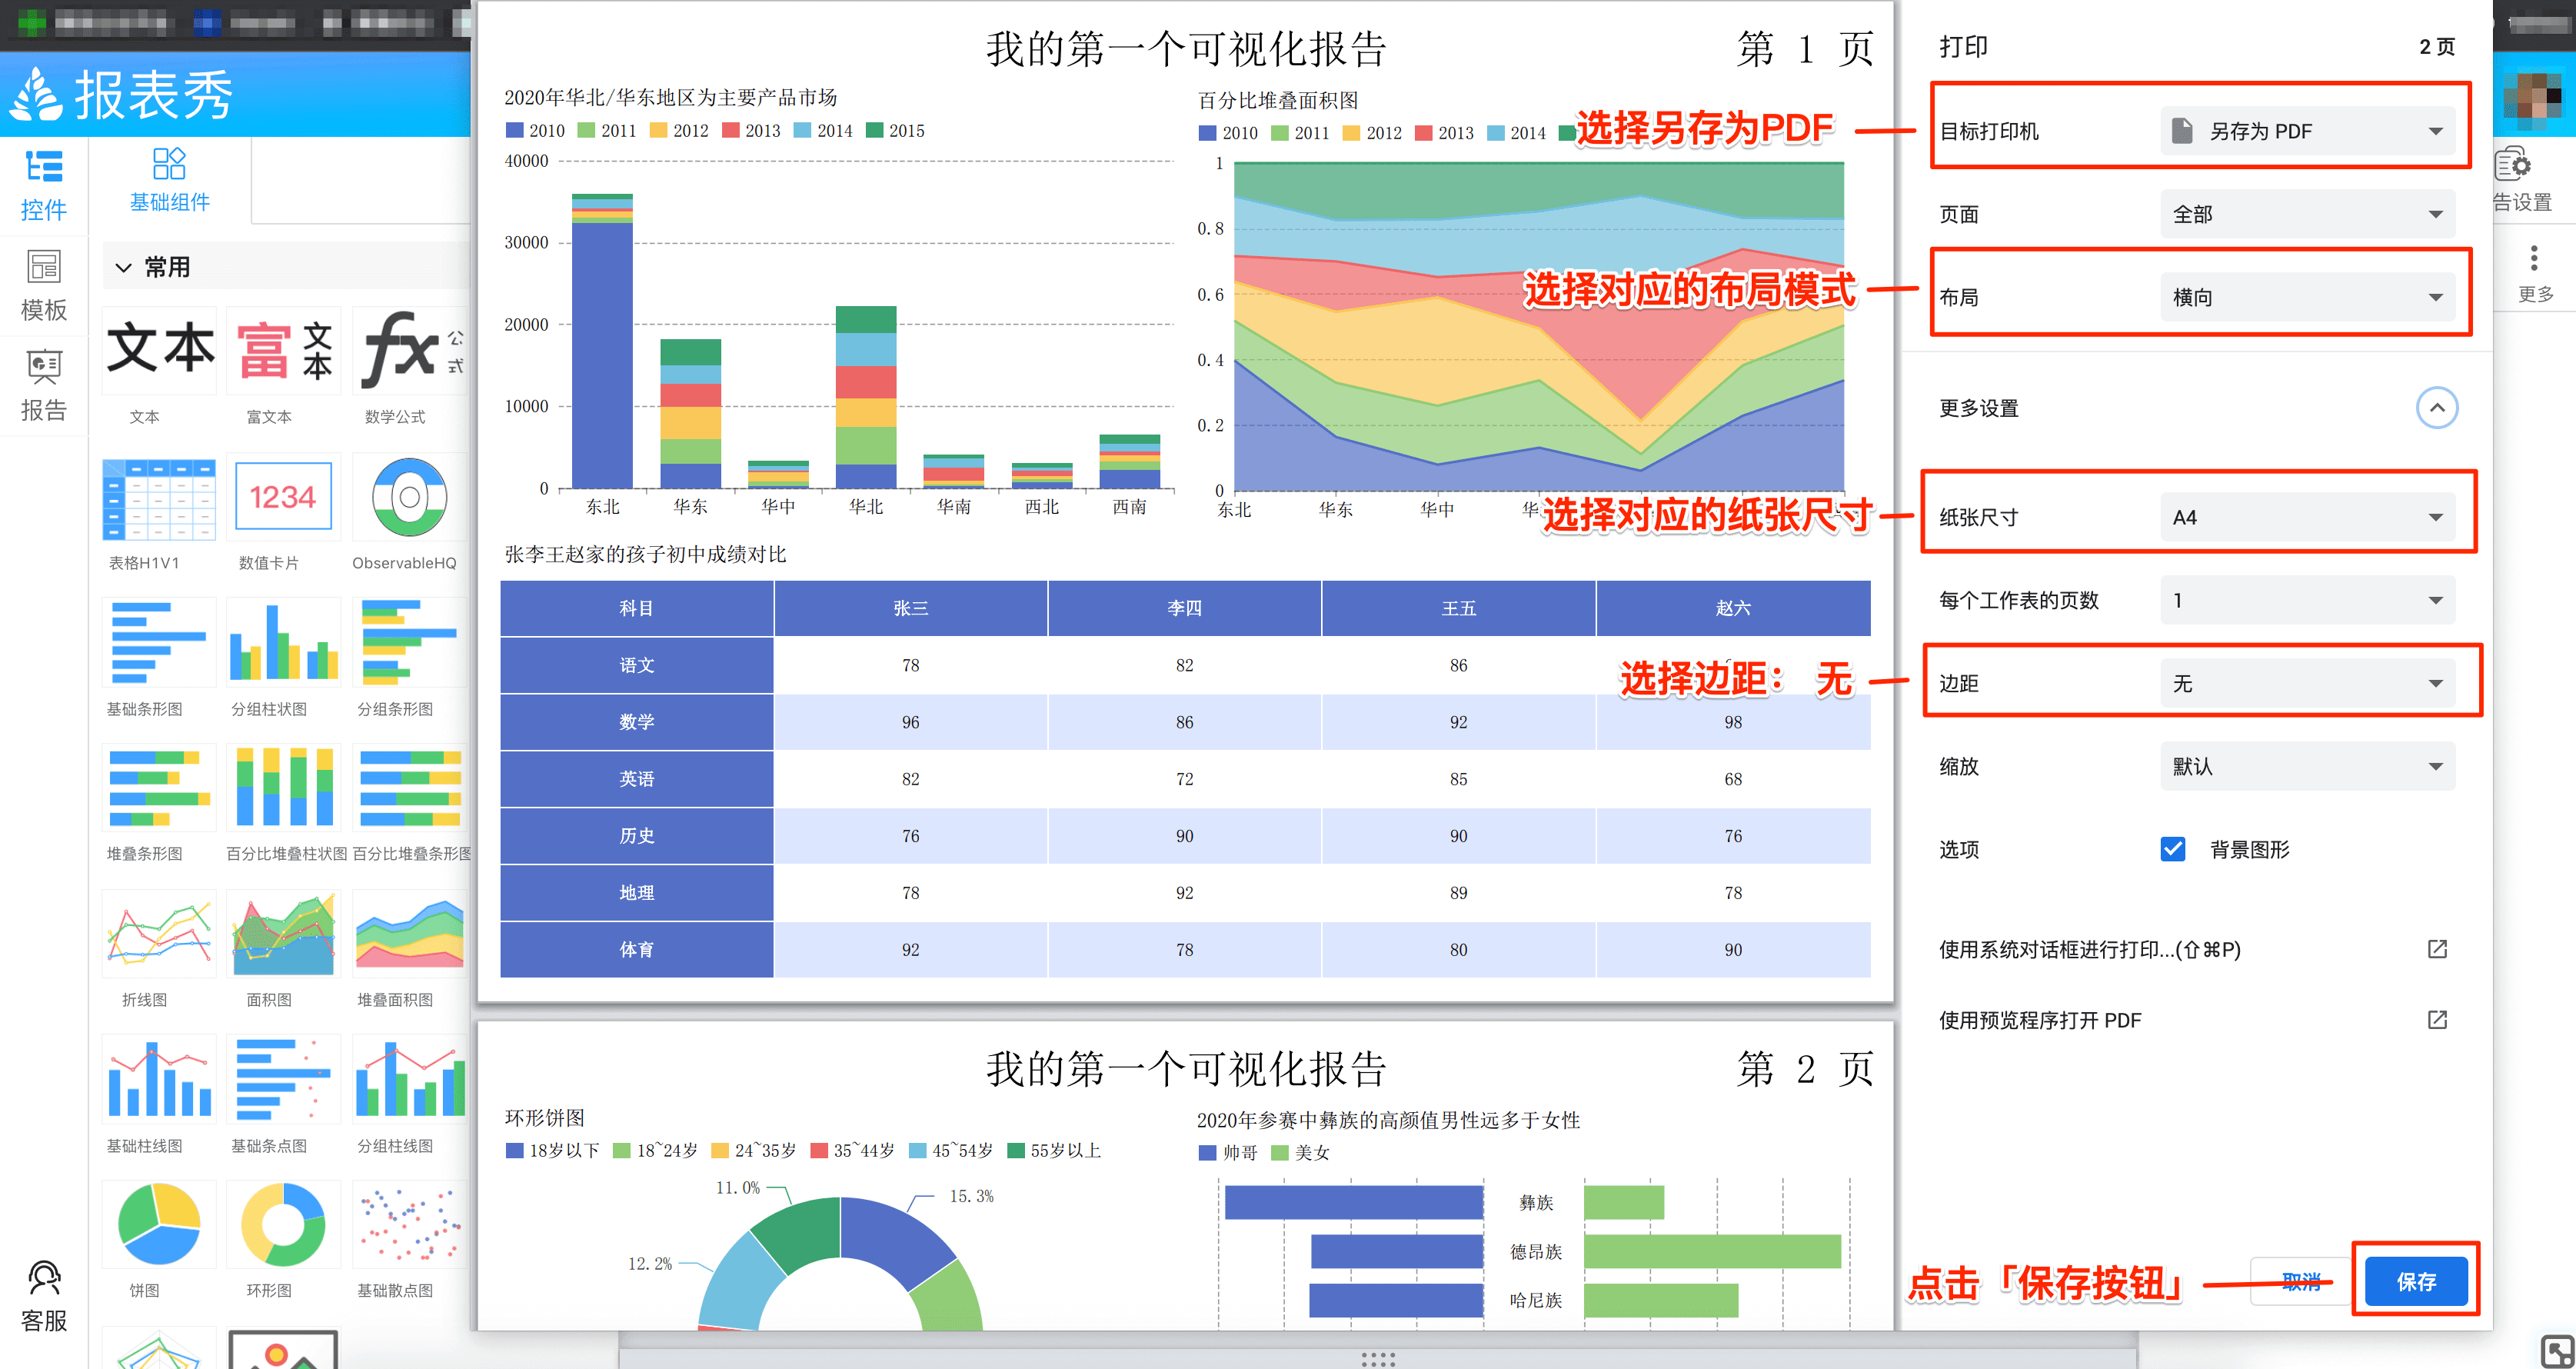Switch to the 控件 sidebar tab
Viewport: 2576px width, 1369px height.
coord(43,186)
